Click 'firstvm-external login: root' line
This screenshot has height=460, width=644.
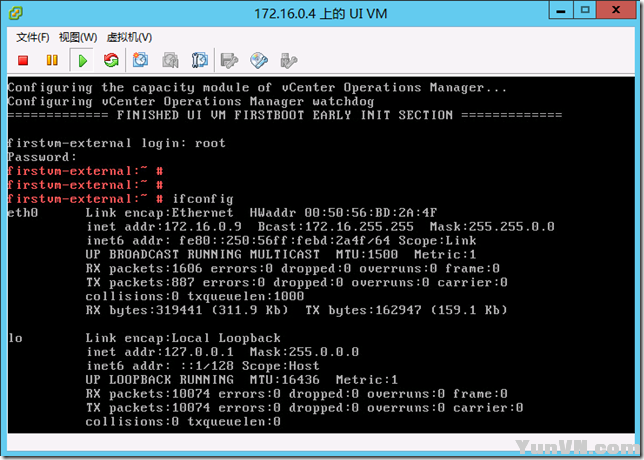[x=116, y=143]
